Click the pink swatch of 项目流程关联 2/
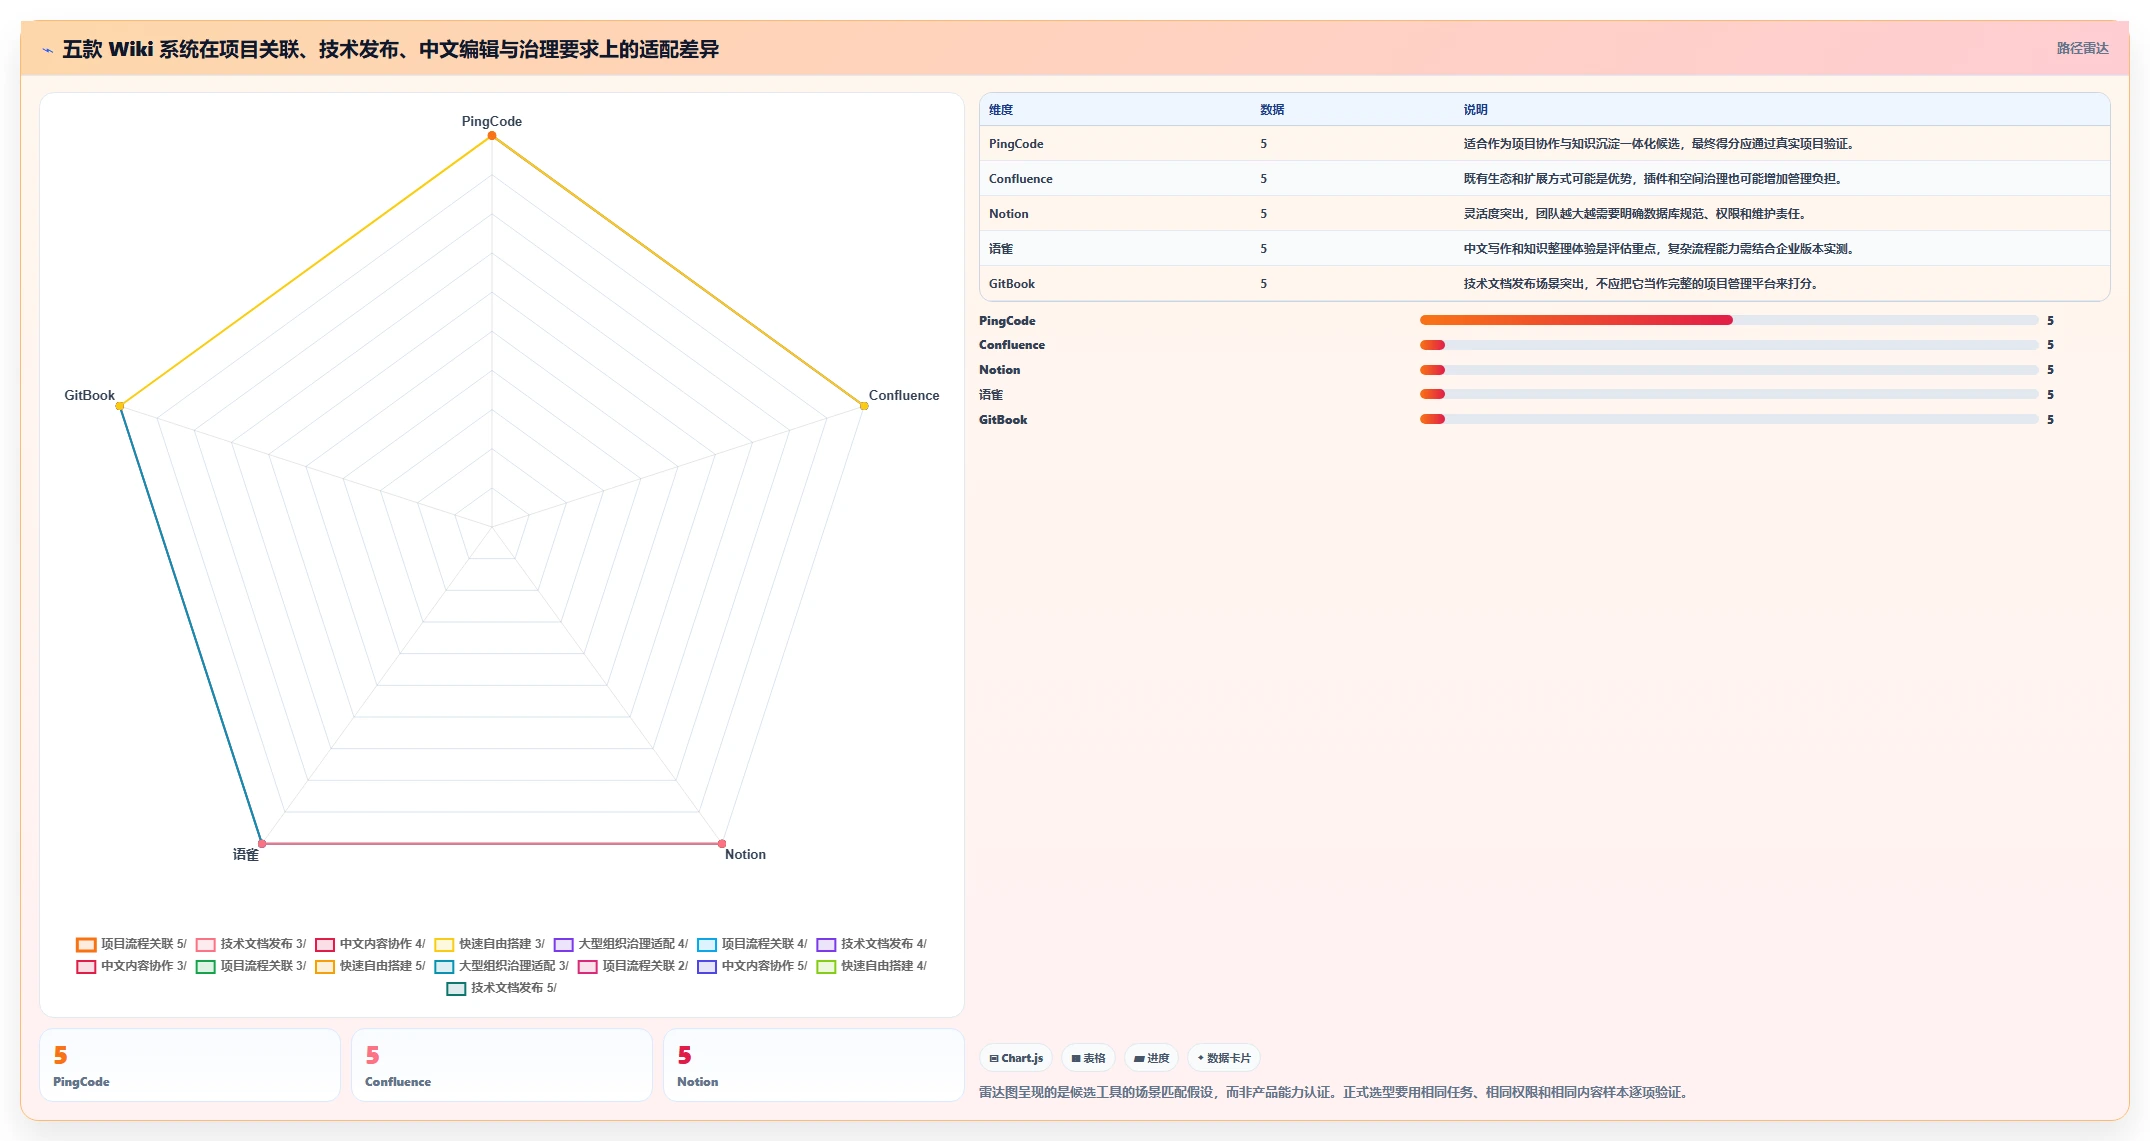This screenshot has width=2150, height=1141. (x=588, y=966)
